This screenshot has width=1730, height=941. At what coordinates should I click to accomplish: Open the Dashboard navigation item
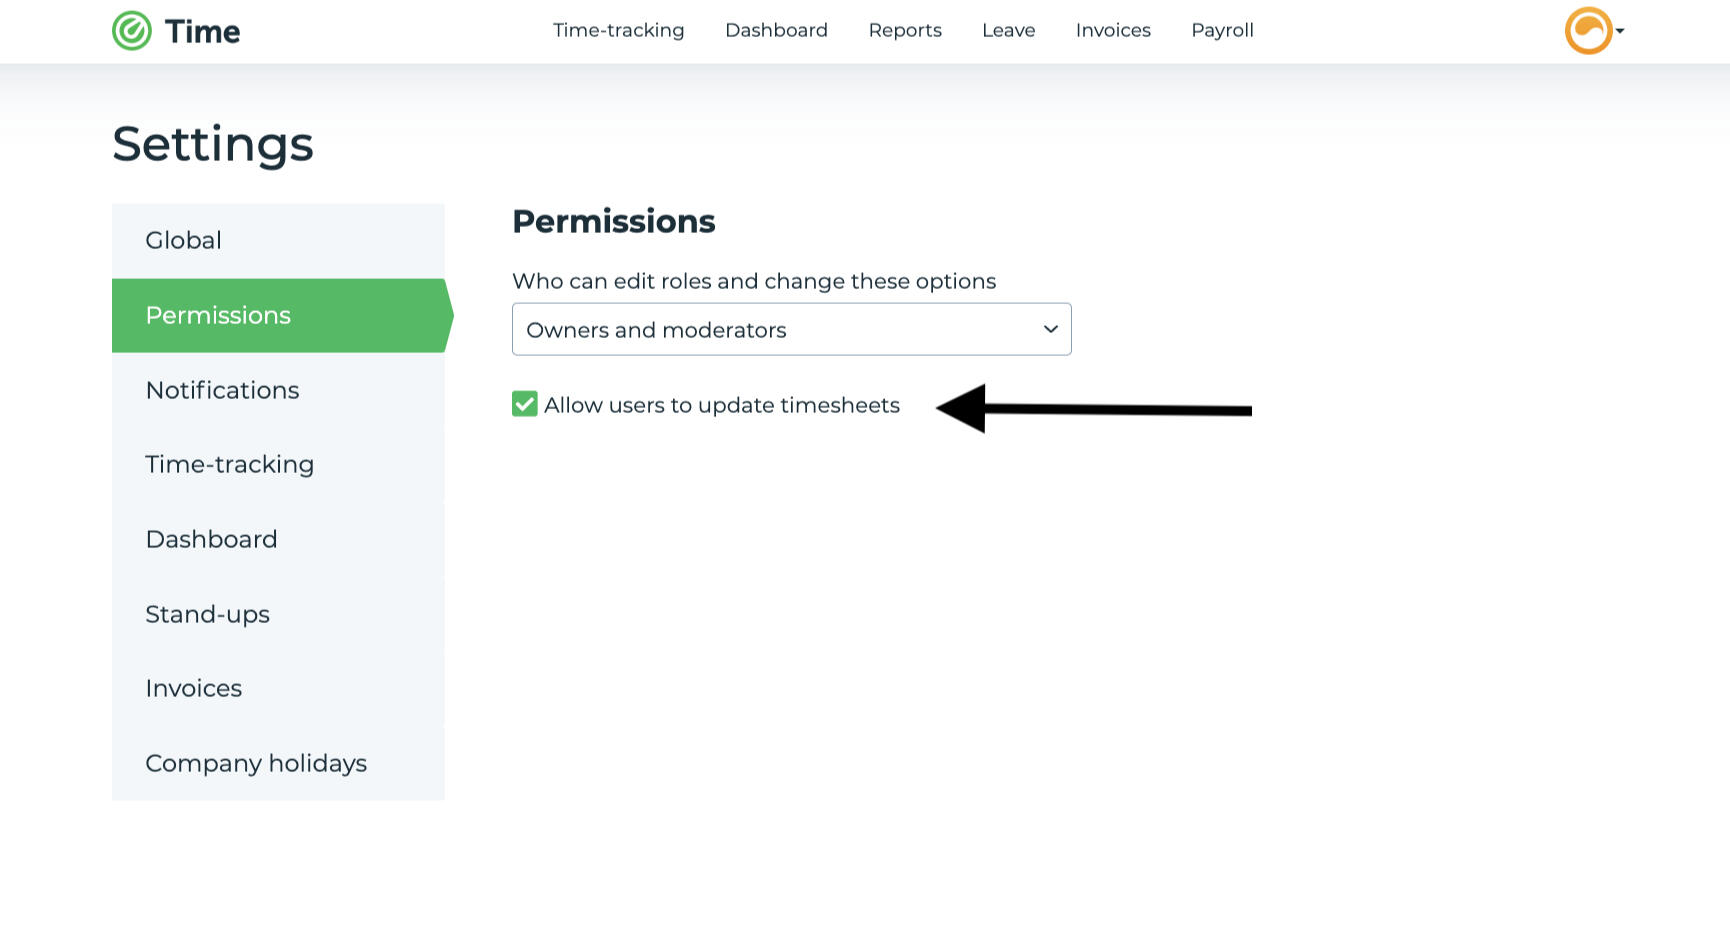click(x=776, y=30)
